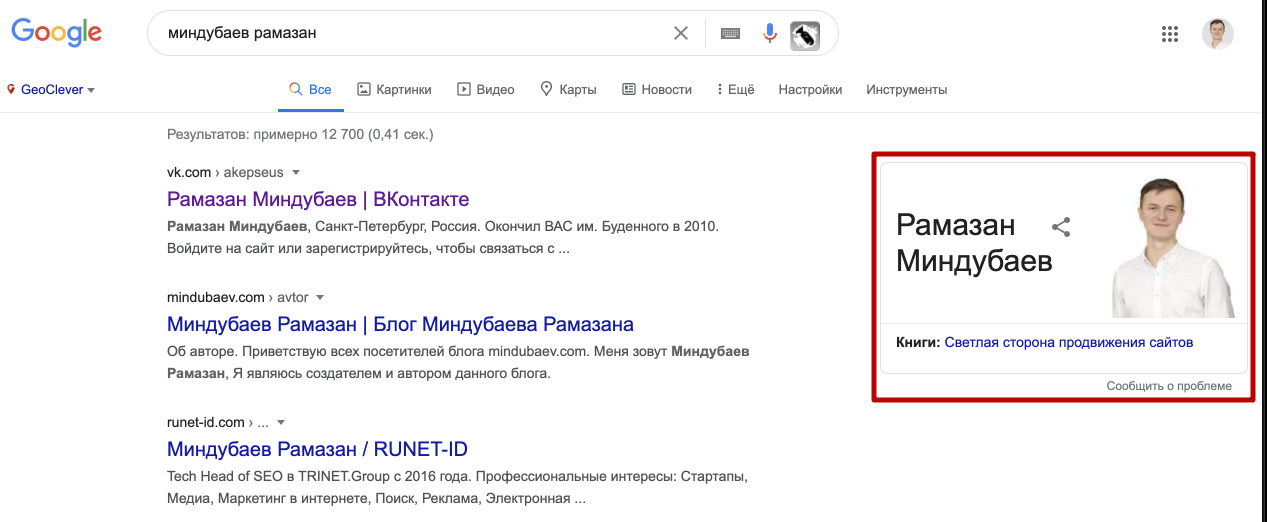Open the Рамазан Миндубаев ВКонтакте result
1267x522 pixels.
coord(318,199)
